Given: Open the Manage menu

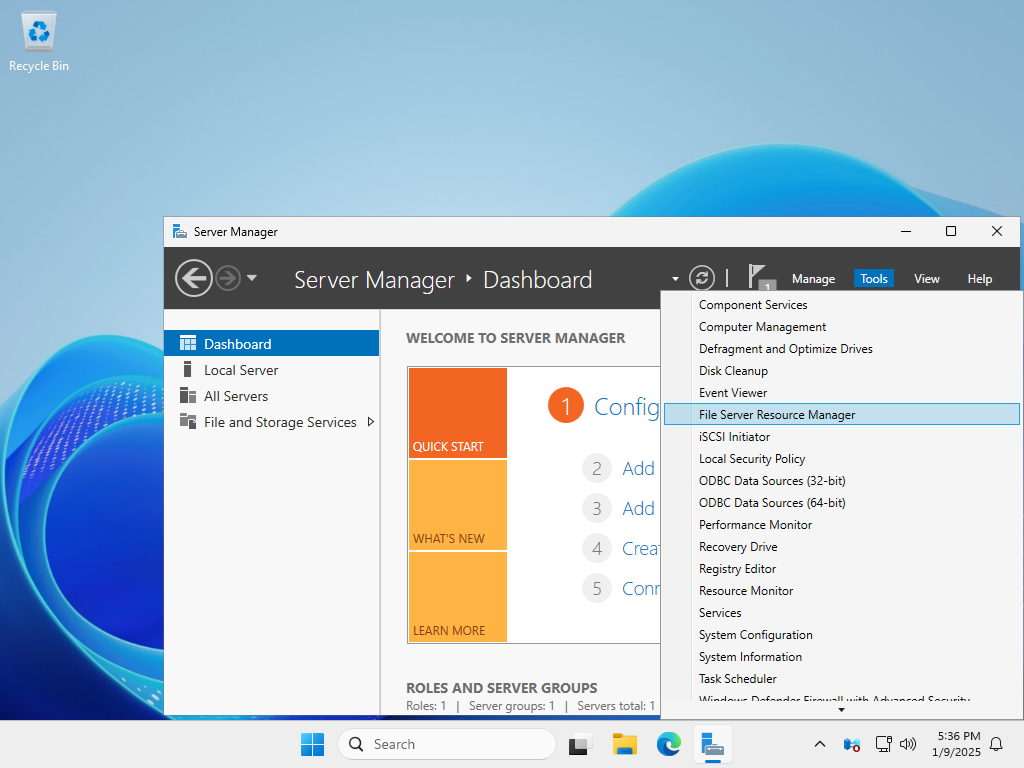Looking at the screenshot, I should 813,279.
